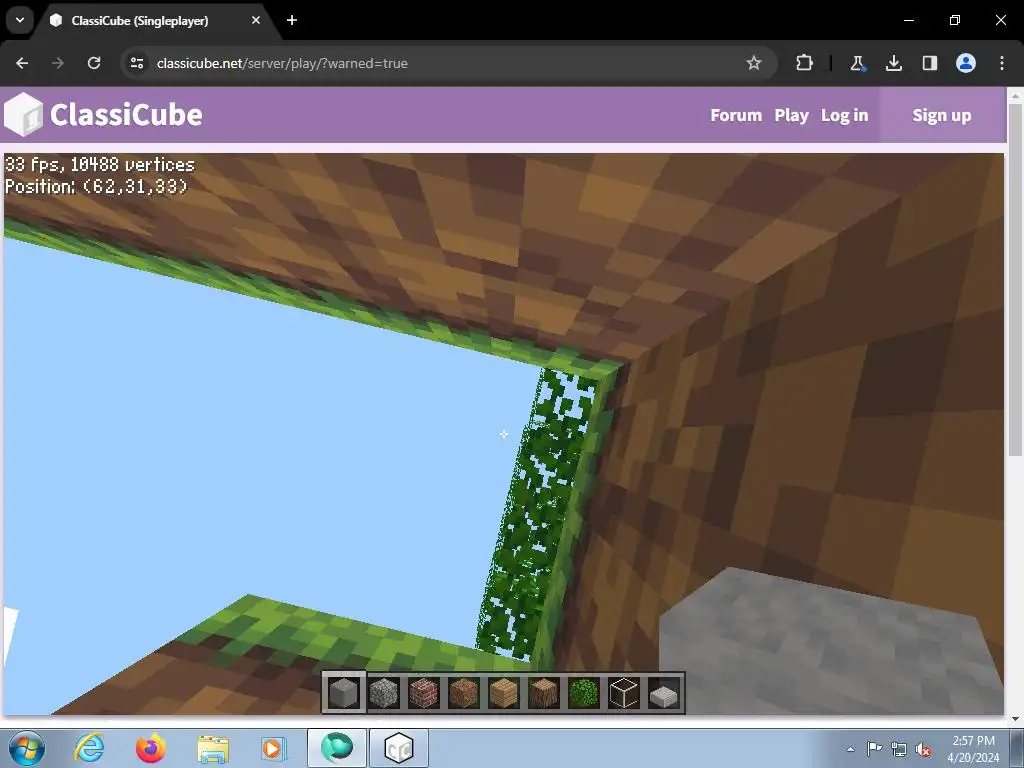This screenshot has width=1024, height=768.
Task: Select the brick block in hotbar
Action: pyautogui.click(x=424, y=693)
